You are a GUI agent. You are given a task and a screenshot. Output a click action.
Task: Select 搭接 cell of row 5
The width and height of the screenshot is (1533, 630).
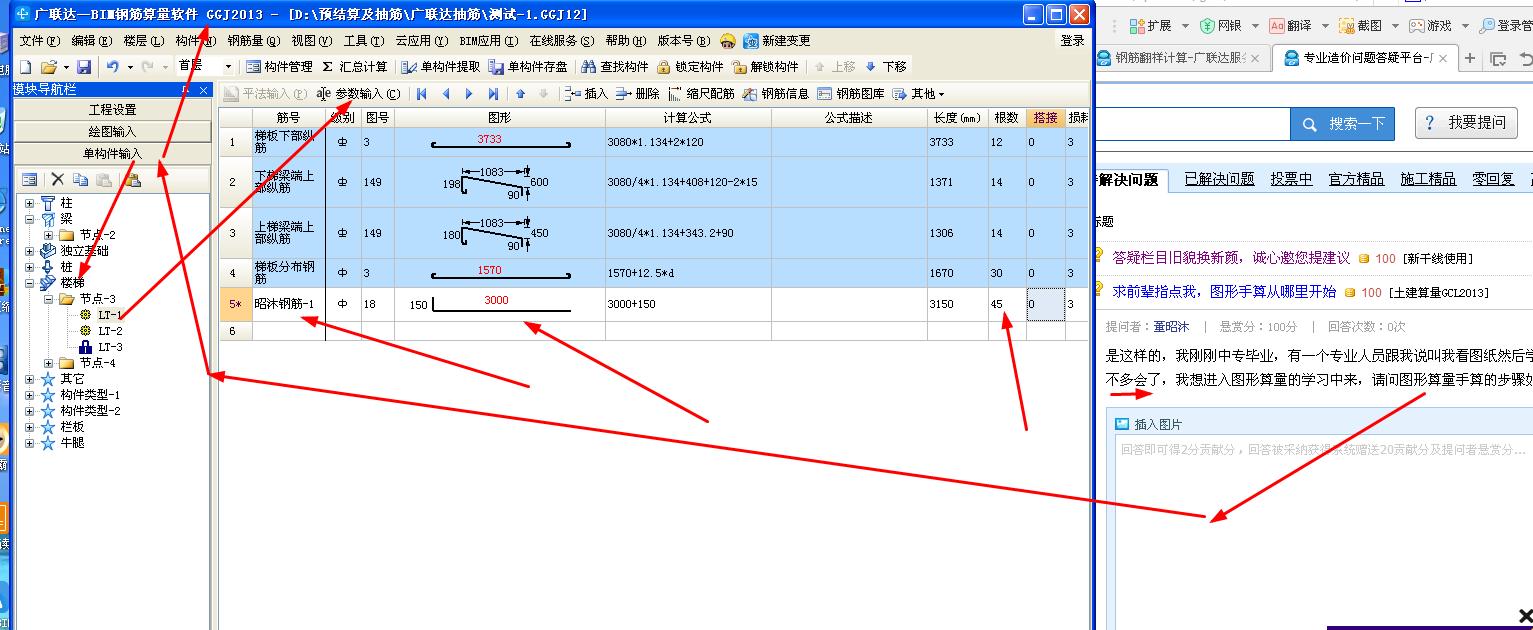pyautogui.click(x=1045, y=304)
